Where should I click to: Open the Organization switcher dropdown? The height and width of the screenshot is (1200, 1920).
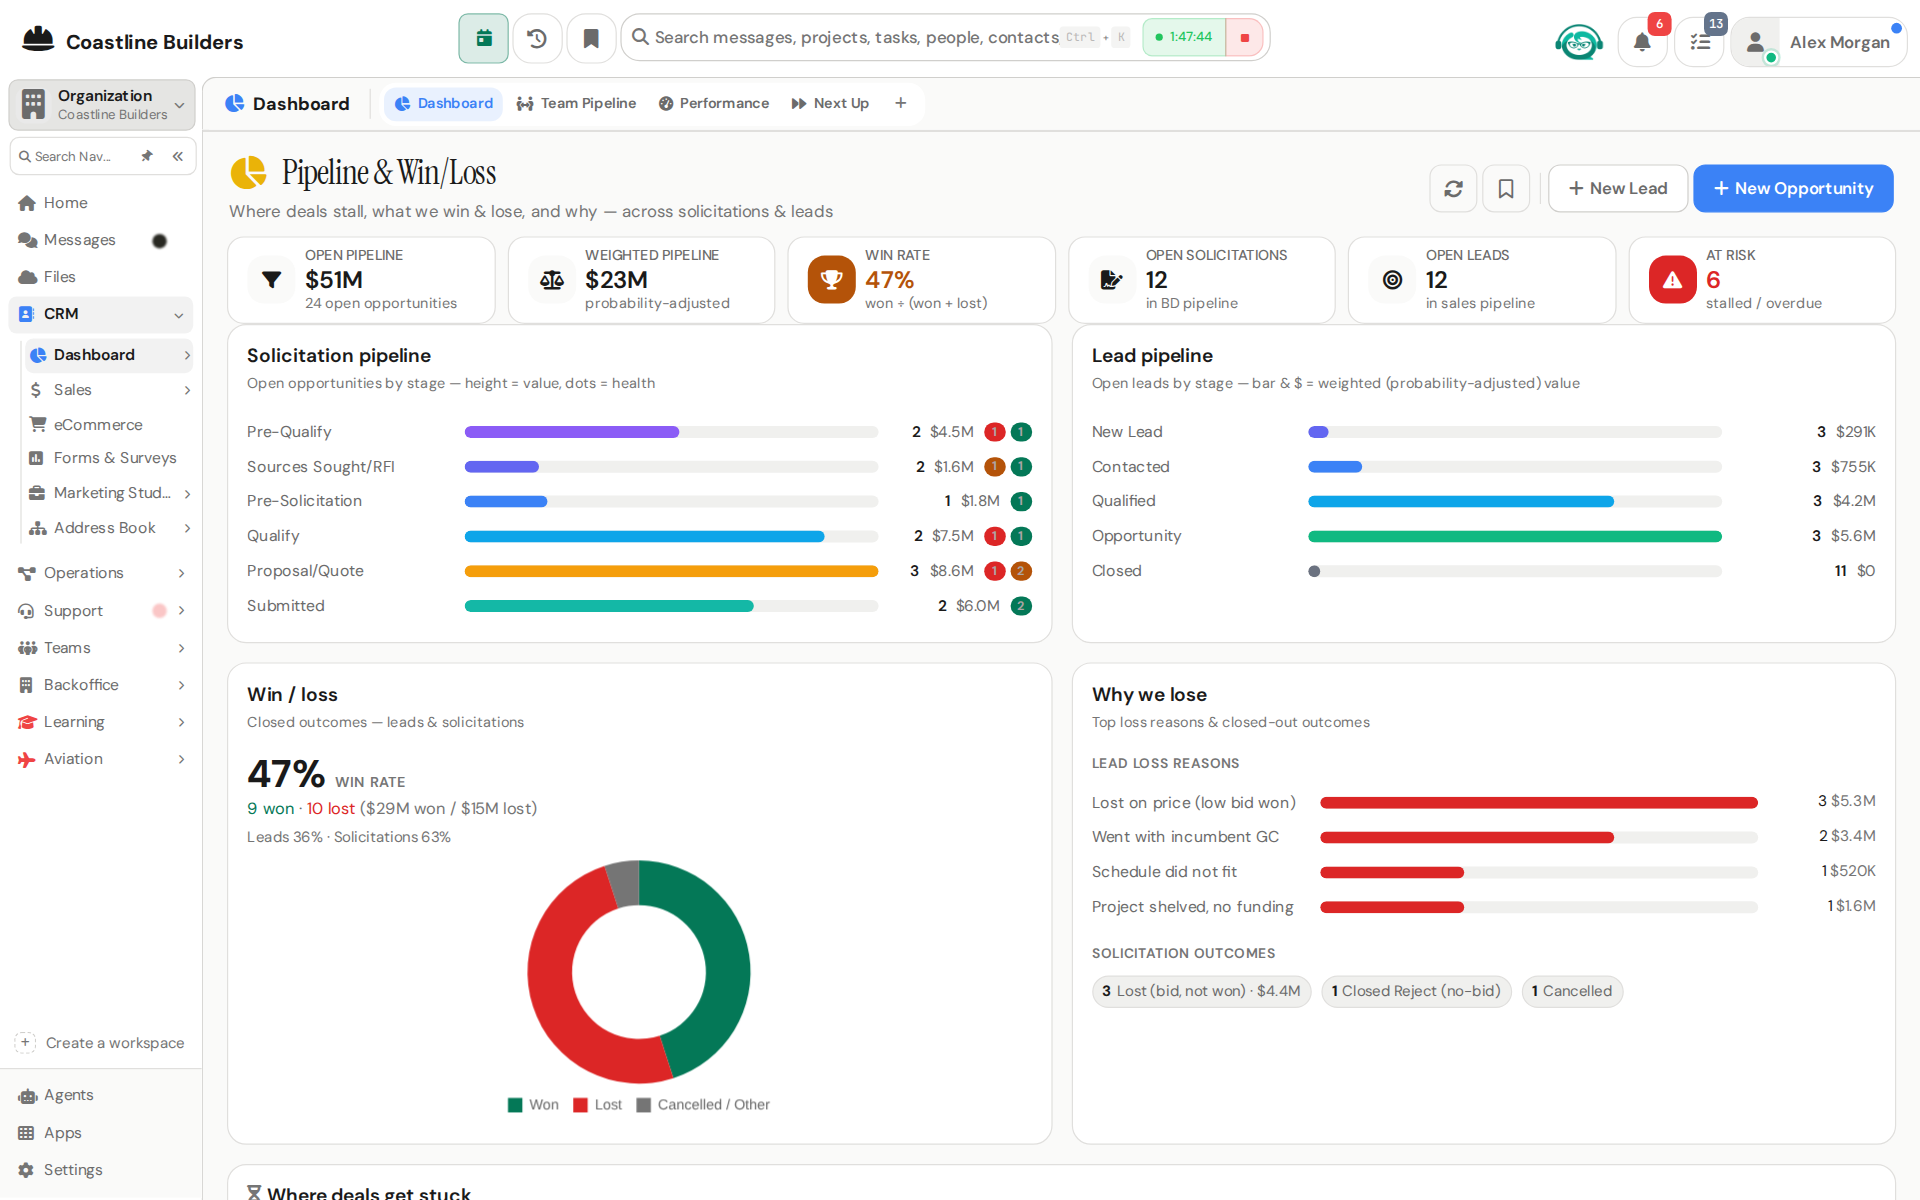[102, 104]
